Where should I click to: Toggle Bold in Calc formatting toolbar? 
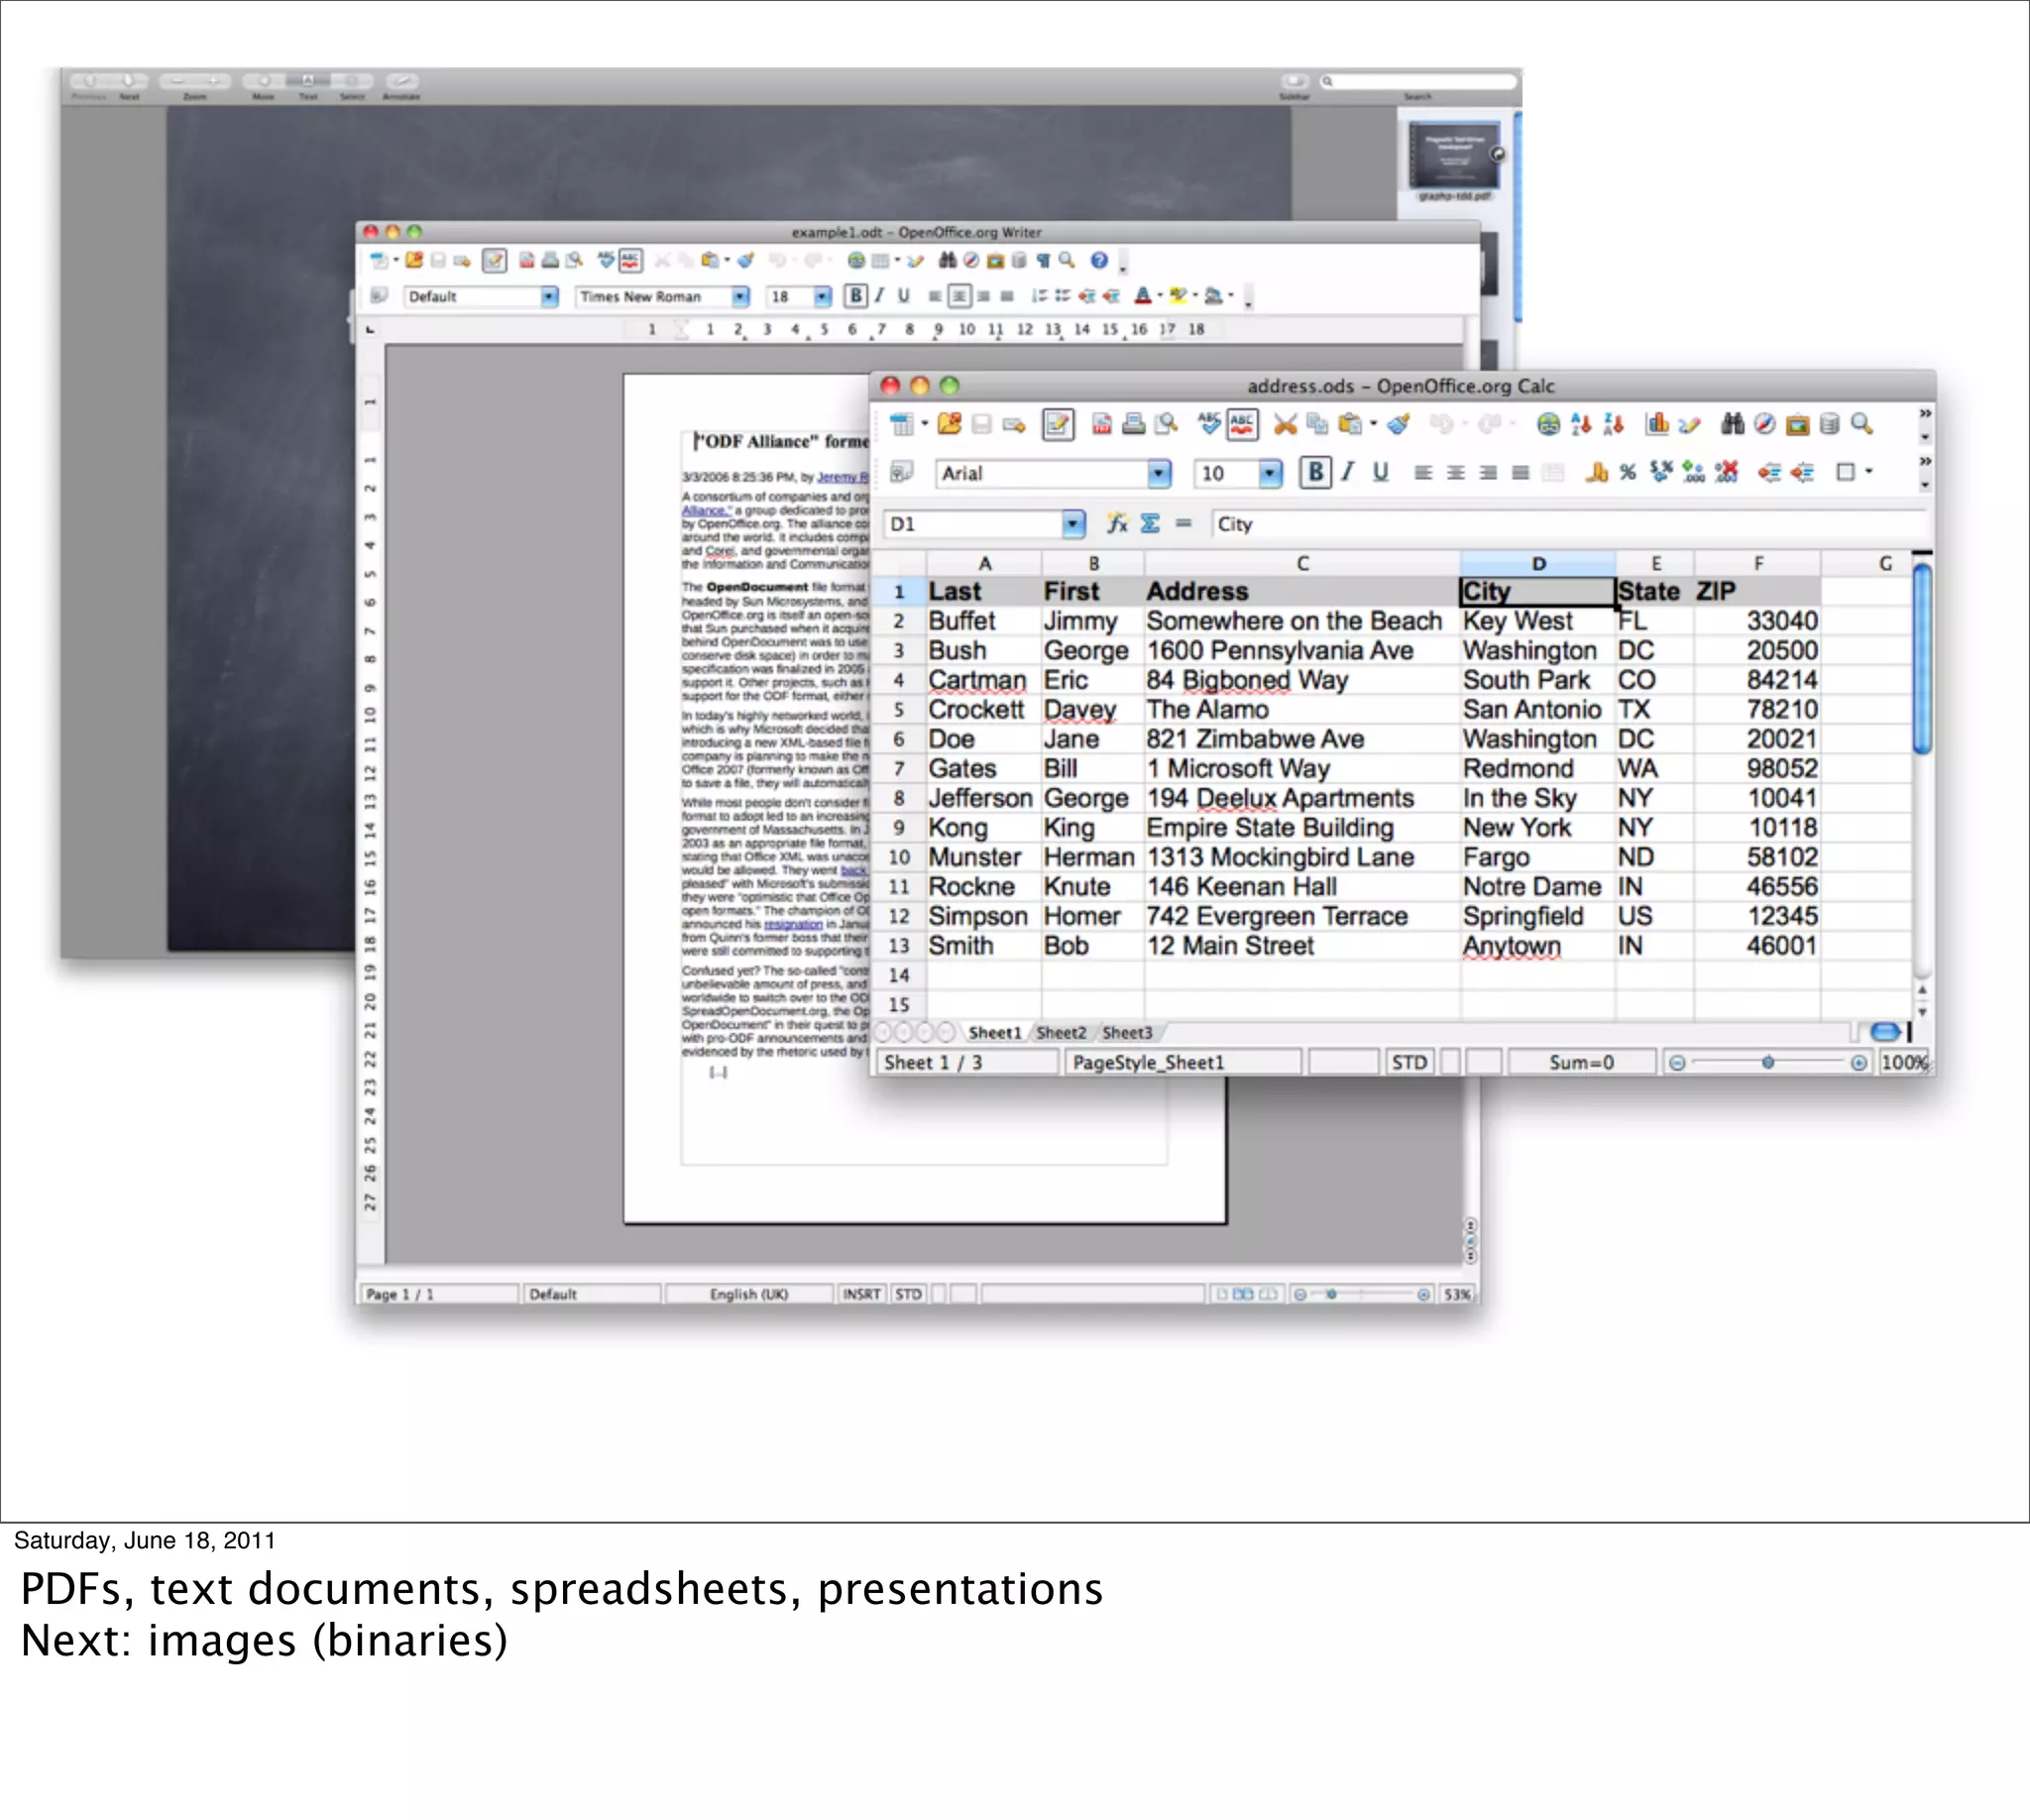point(1315,472)
